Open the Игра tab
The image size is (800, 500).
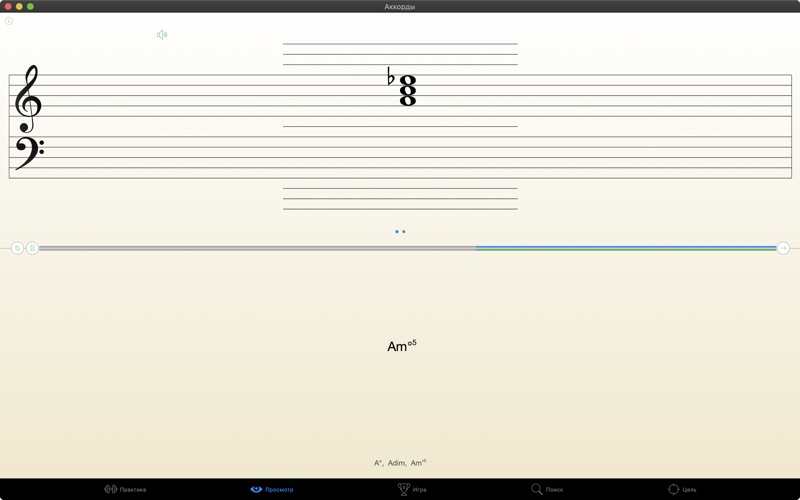pyautogui.click(x=412, y=489)
